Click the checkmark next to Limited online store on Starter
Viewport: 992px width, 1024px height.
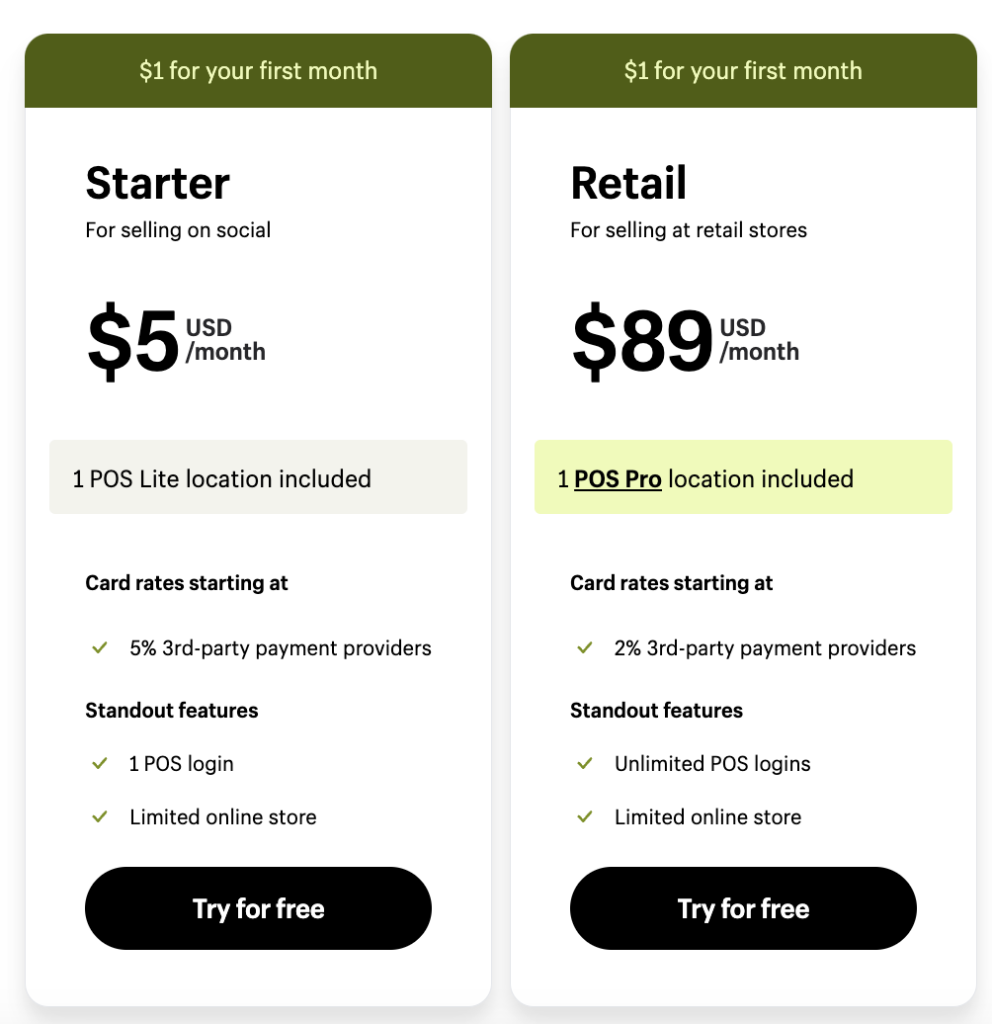pos(99,817)
